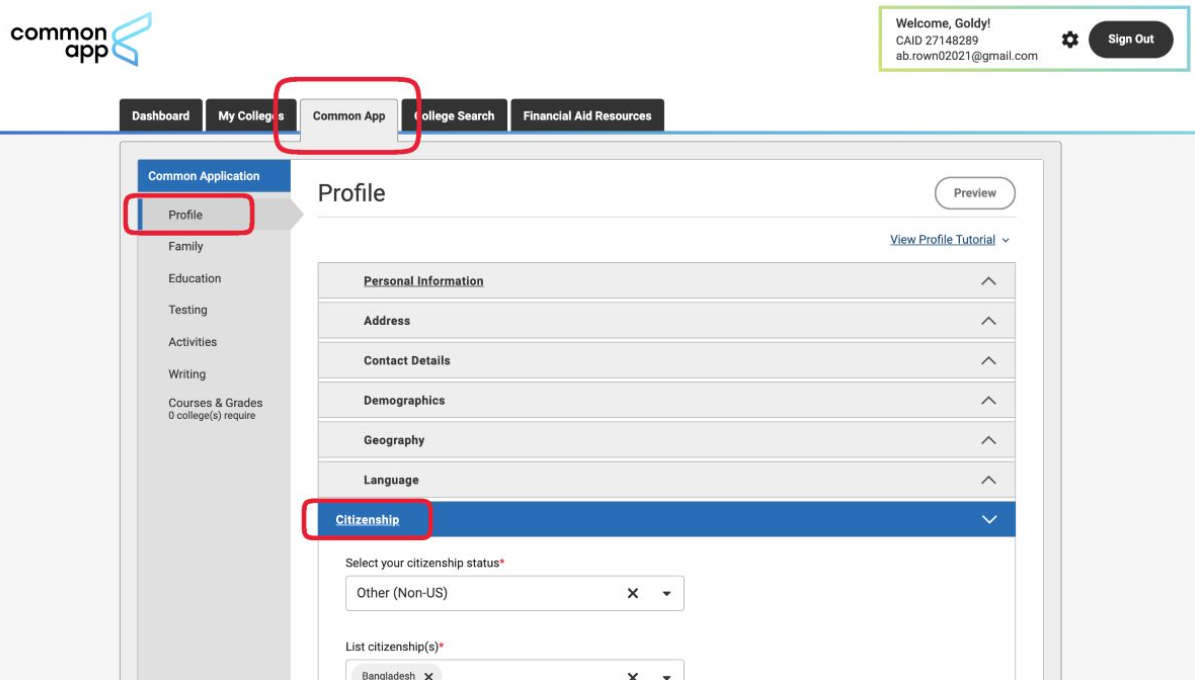
Task: Select the Common App tab
Action: [x=349, y=117]
